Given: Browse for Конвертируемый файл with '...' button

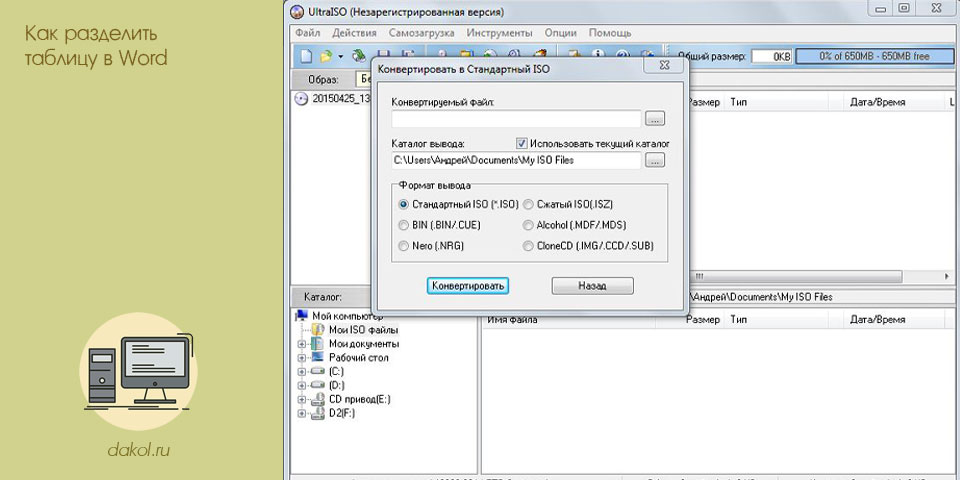Looking at the screenshot, I should point(655,119).
